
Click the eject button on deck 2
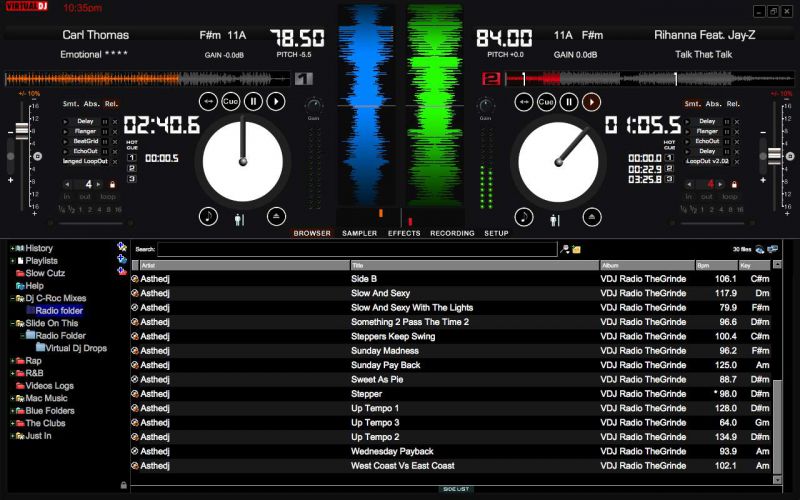coord(592,217)
